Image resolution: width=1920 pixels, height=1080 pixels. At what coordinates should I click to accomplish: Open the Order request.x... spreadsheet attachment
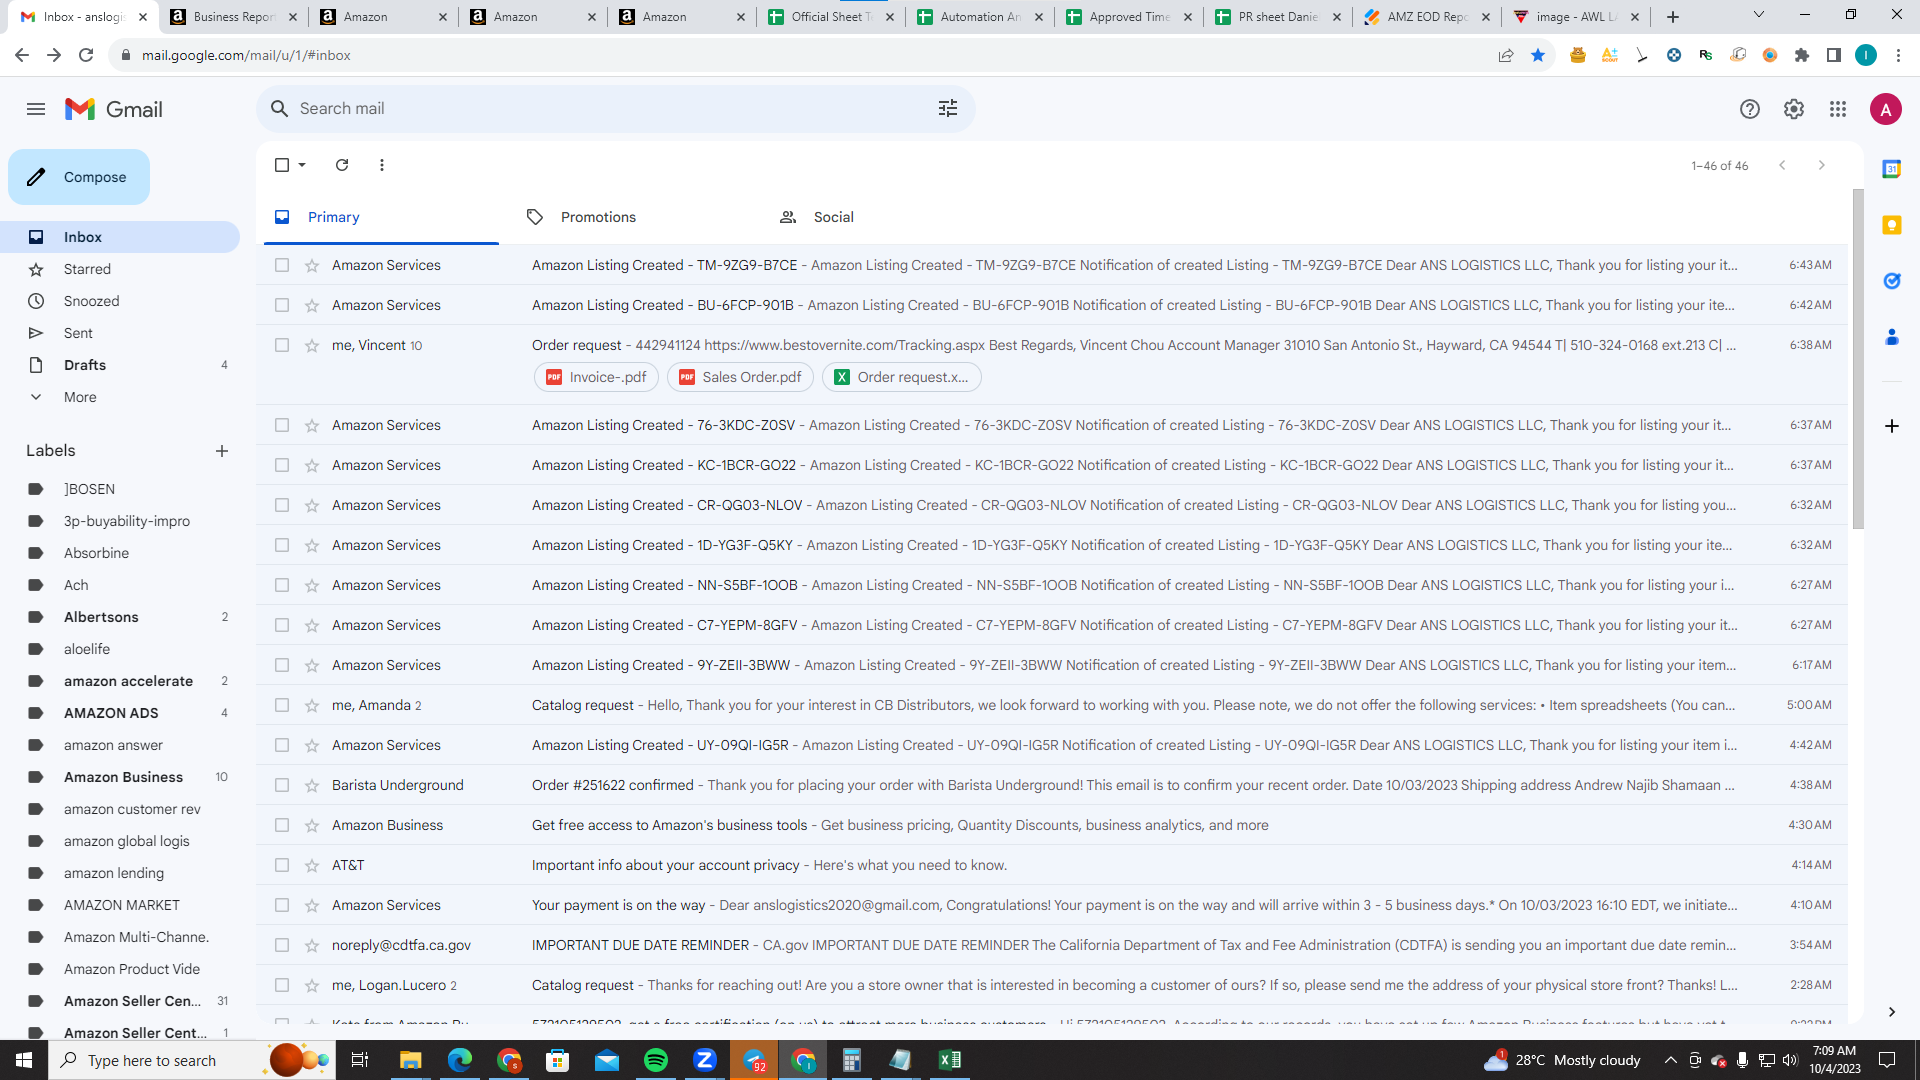click(x=901, y=377)
